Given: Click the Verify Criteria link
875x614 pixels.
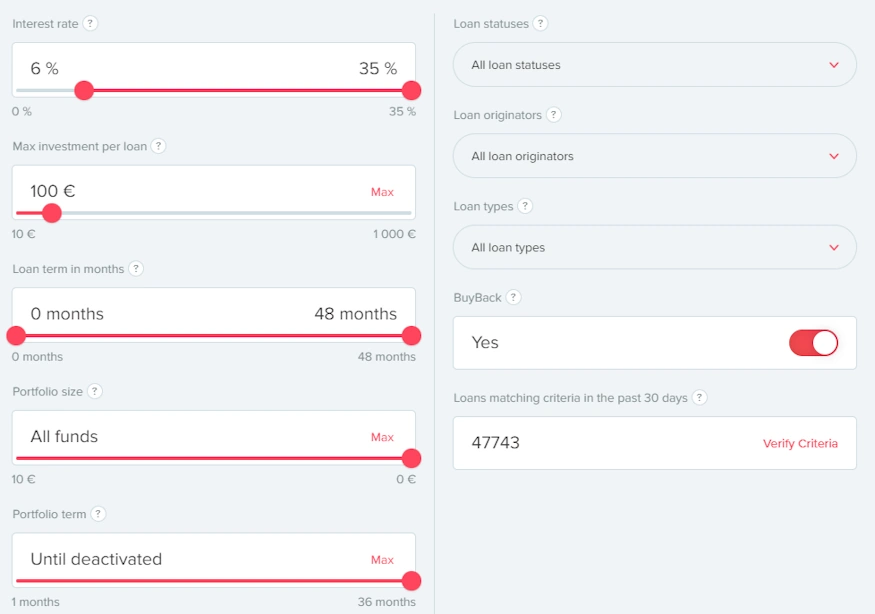Looking at the screenshot, I should [800, 443].
